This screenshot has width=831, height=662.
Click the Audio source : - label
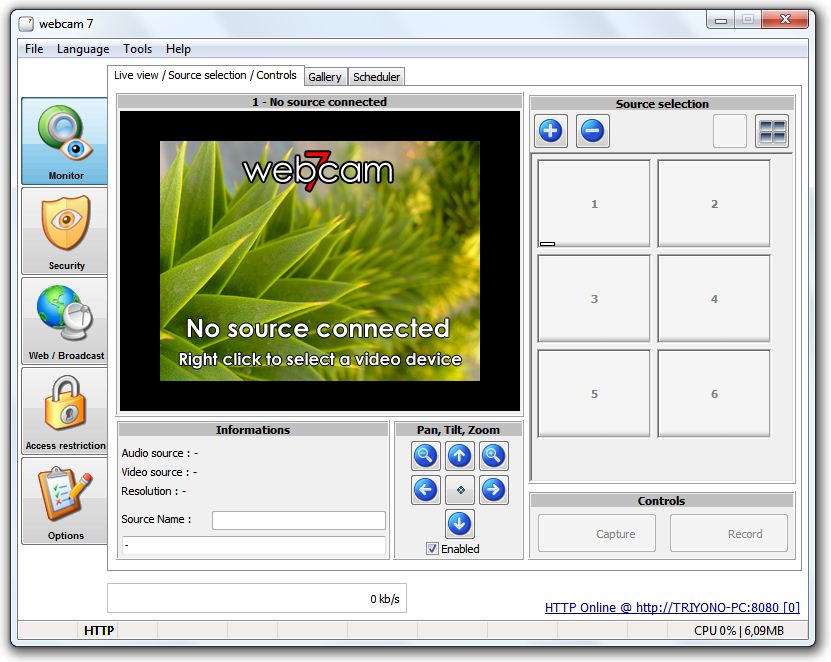pyautogui.click(x=160, y=453)
